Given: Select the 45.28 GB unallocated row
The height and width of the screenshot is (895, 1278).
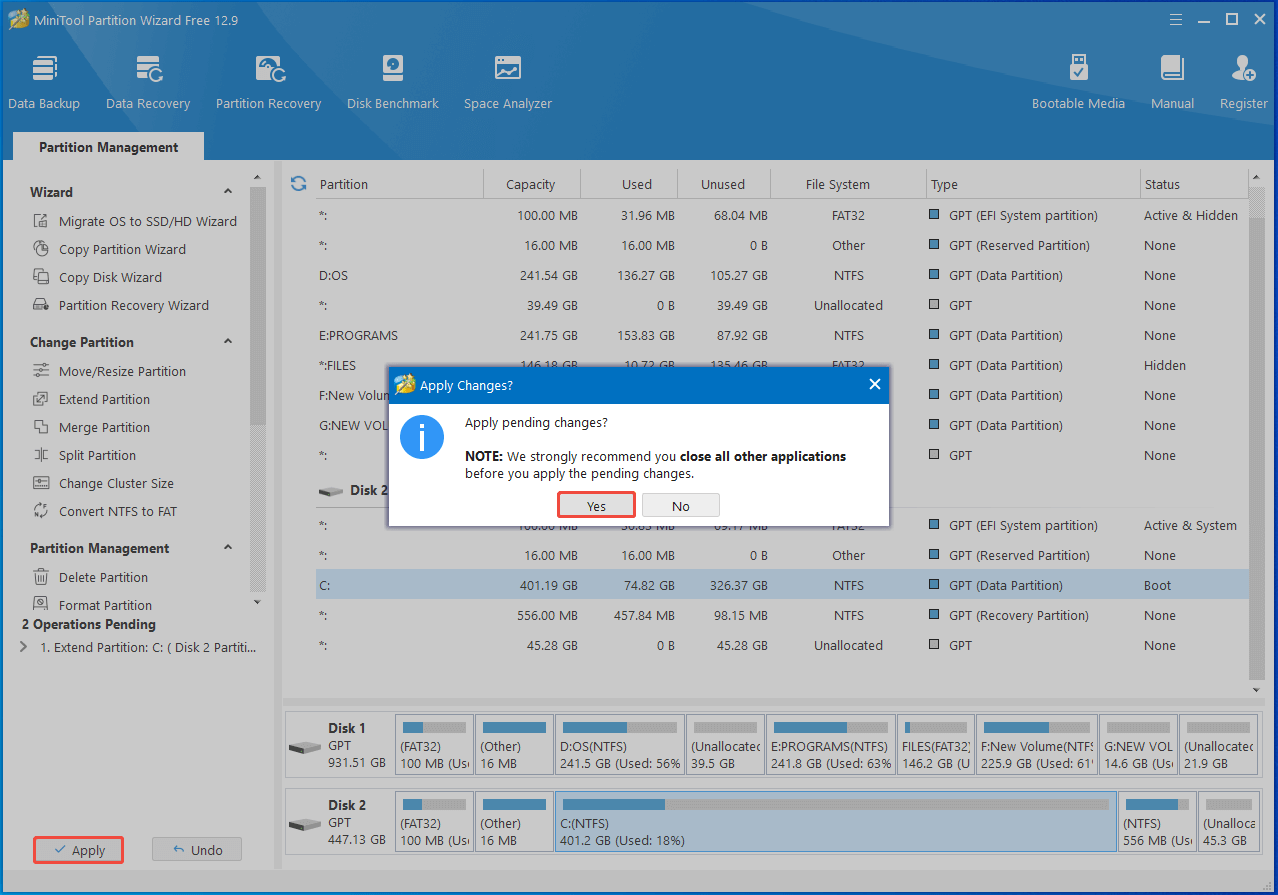Looking at the screenshot, I should [782, 645].
